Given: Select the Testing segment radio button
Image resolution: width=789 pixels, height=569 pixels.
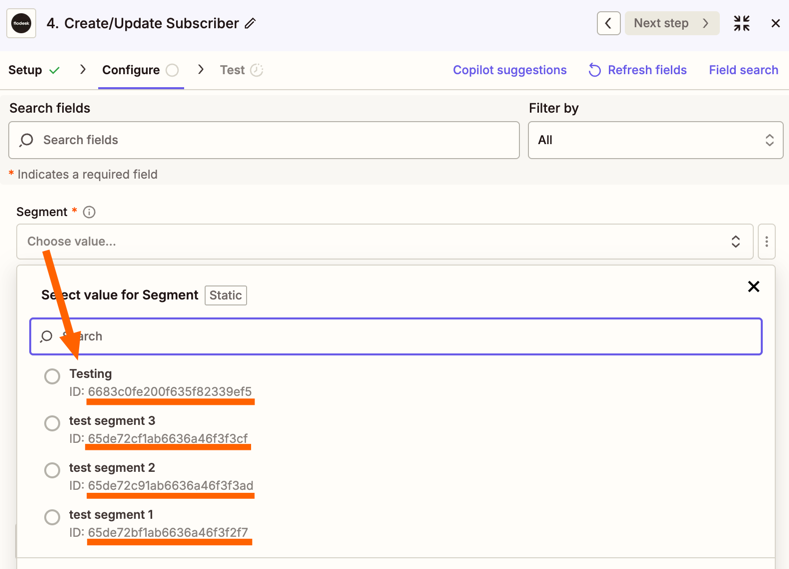Looking at the screenshot, I should tap(52, 377).
